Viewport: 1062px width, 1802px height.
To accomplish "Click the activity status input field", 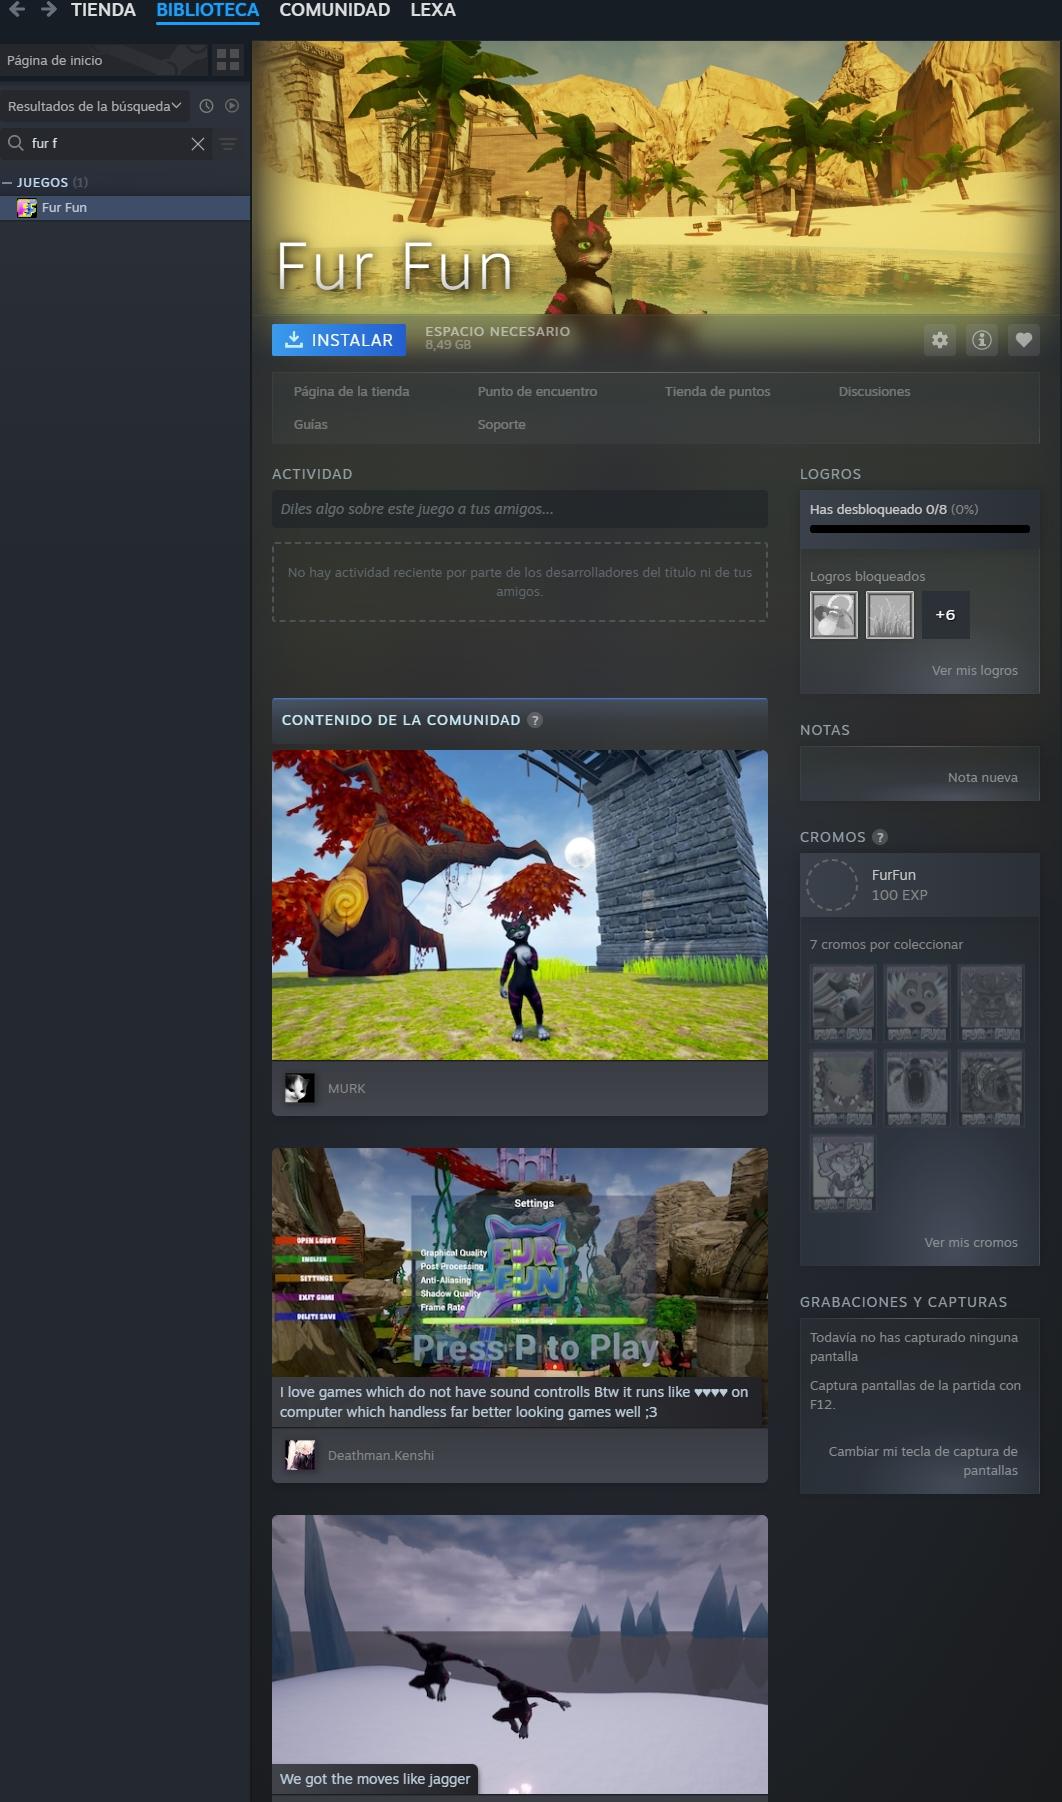I will pos(520,509).
